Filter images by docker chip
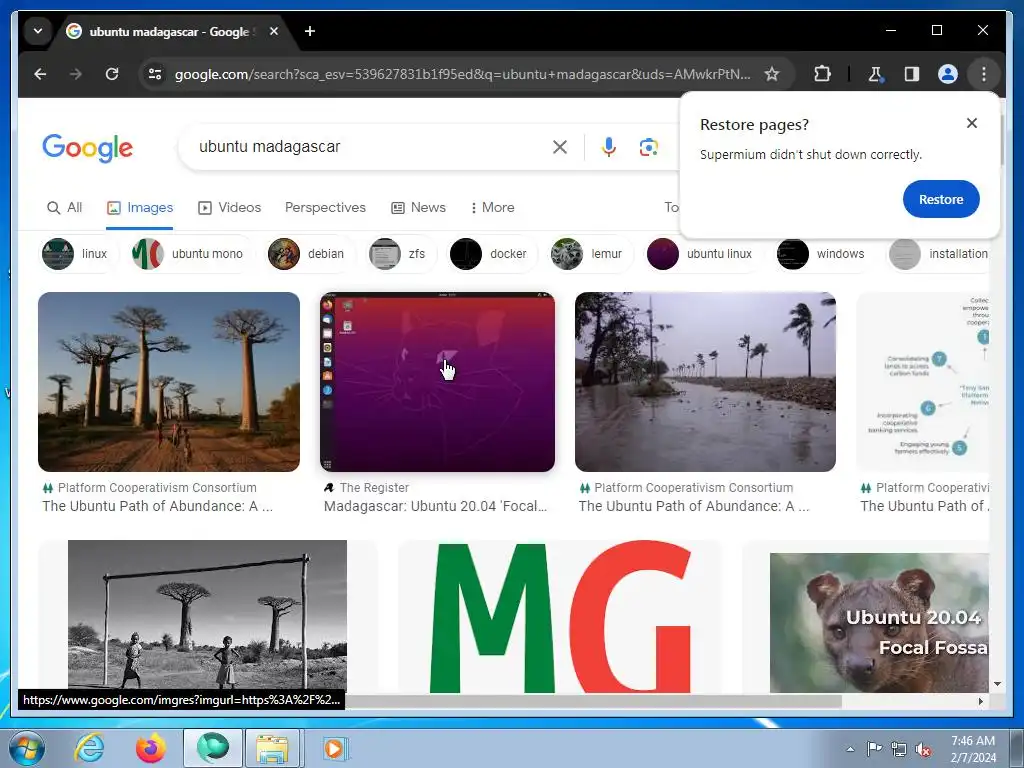Screen dimensions: 1024x768 coord(492,254)
